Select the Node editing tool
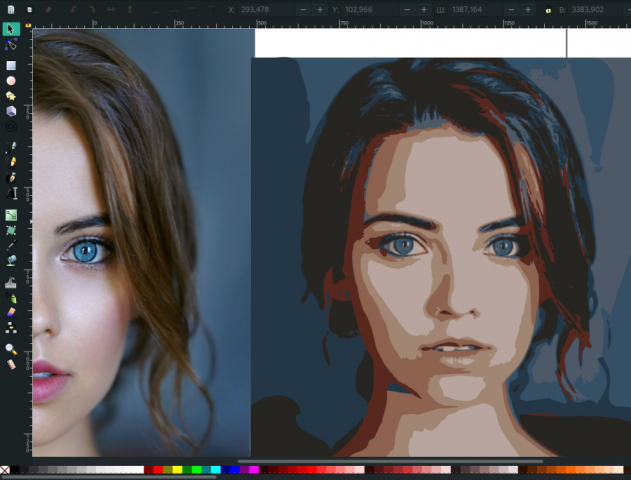 (11, 45)
